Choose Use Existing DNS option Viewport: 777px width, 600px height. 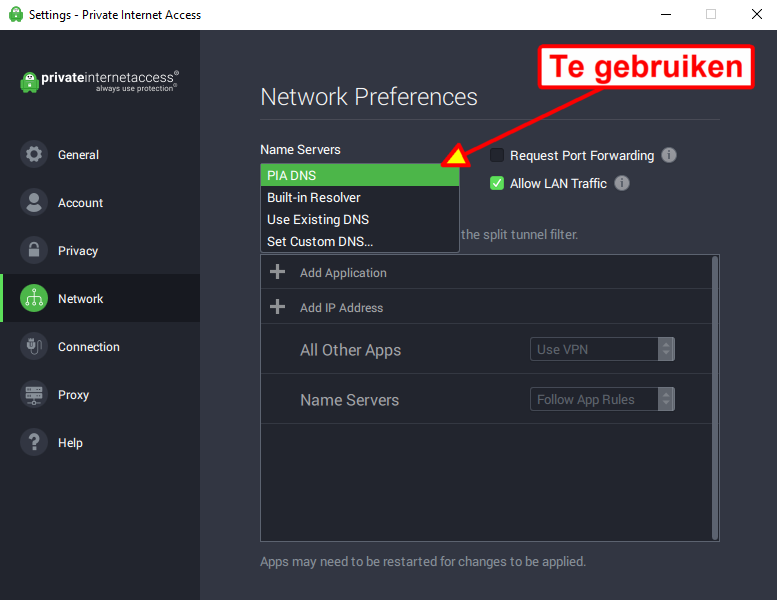(x=360, y=219)
